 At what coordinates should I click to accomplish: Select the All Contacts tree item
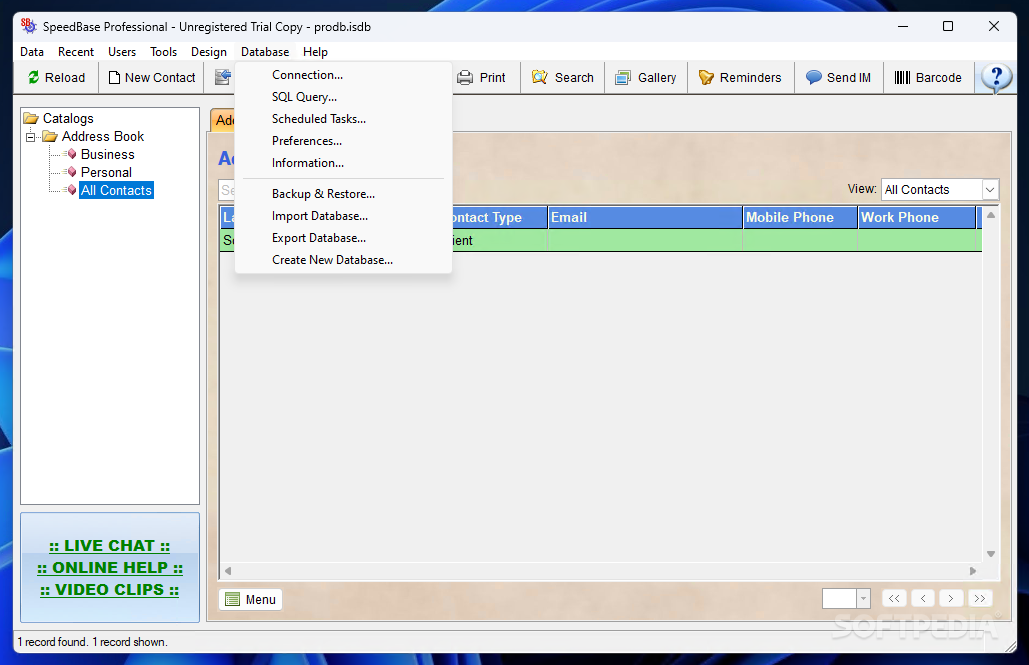(116, 190)
